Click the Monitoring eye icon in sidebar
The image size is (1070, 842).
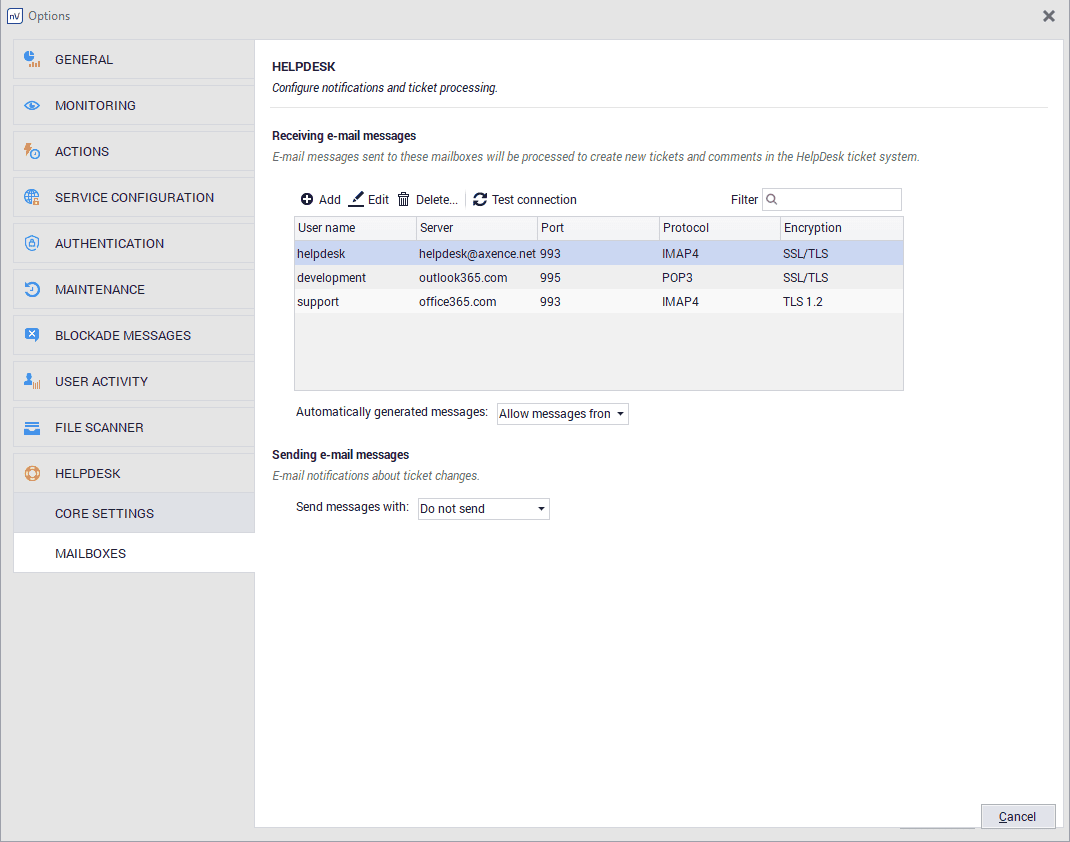point(32,105)
